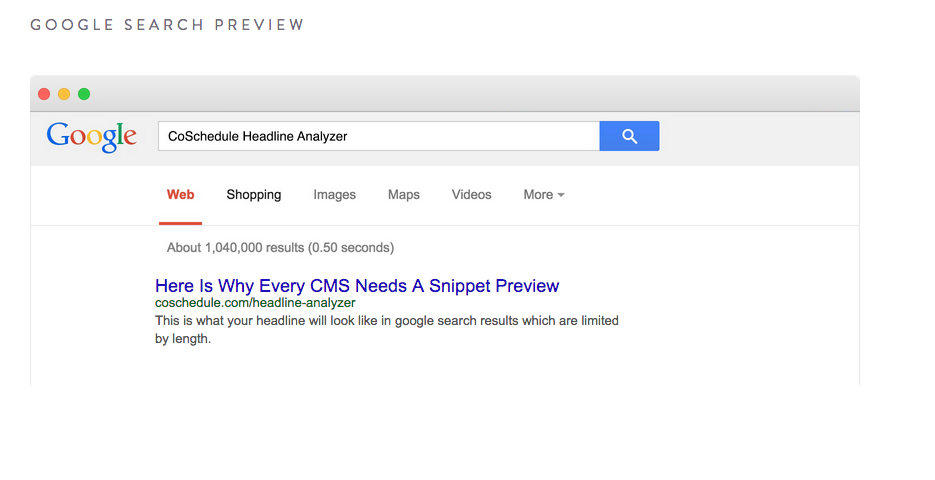Open the Images tab
Image resolution: width=935 pixels, height=480 pixels.
click(x=335, y=195)
